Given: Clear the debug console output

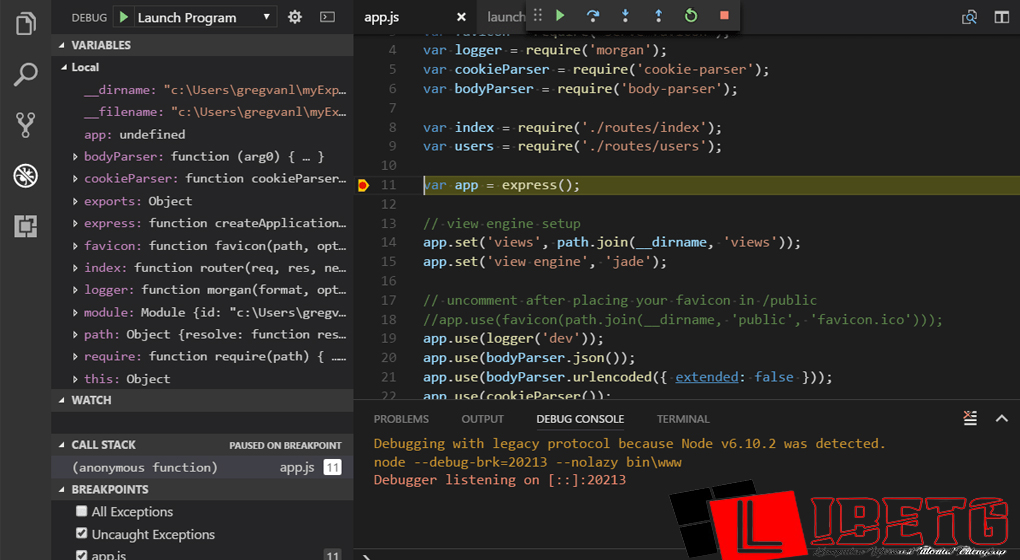Looking at the screenshot, I should pos(970,418).
